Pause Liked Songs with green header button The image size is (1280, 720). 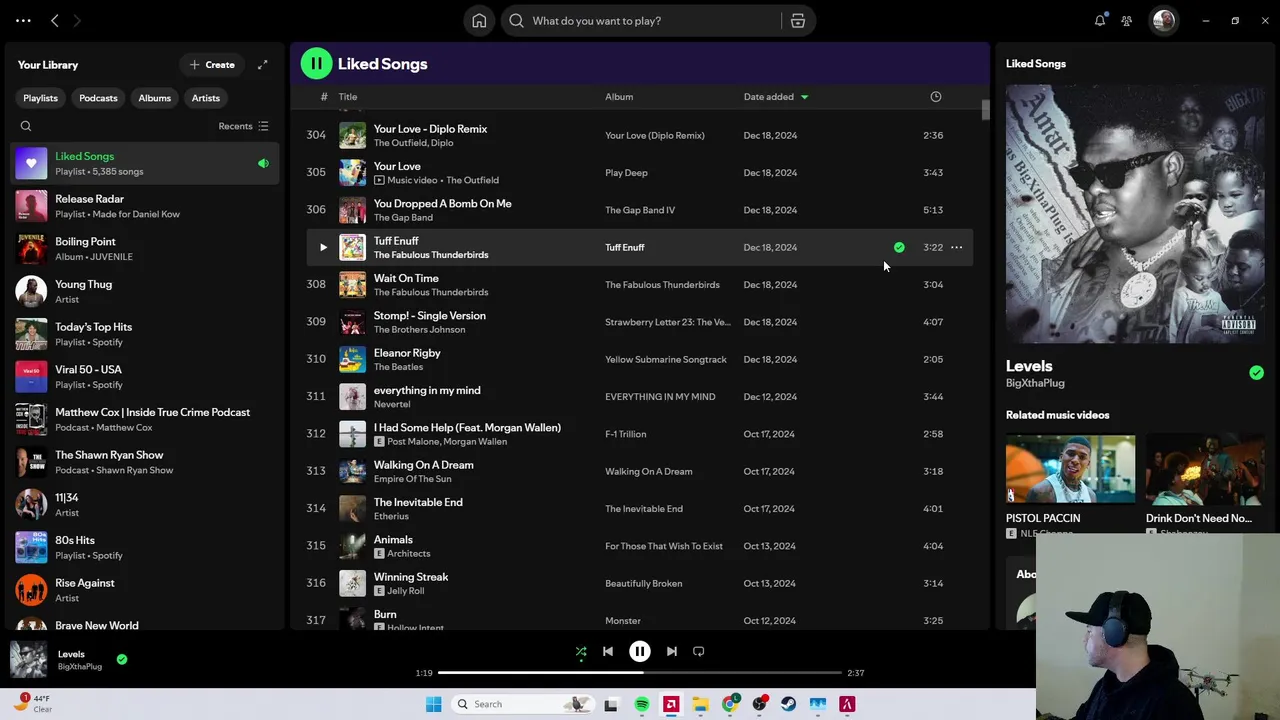tap(316, 64)
